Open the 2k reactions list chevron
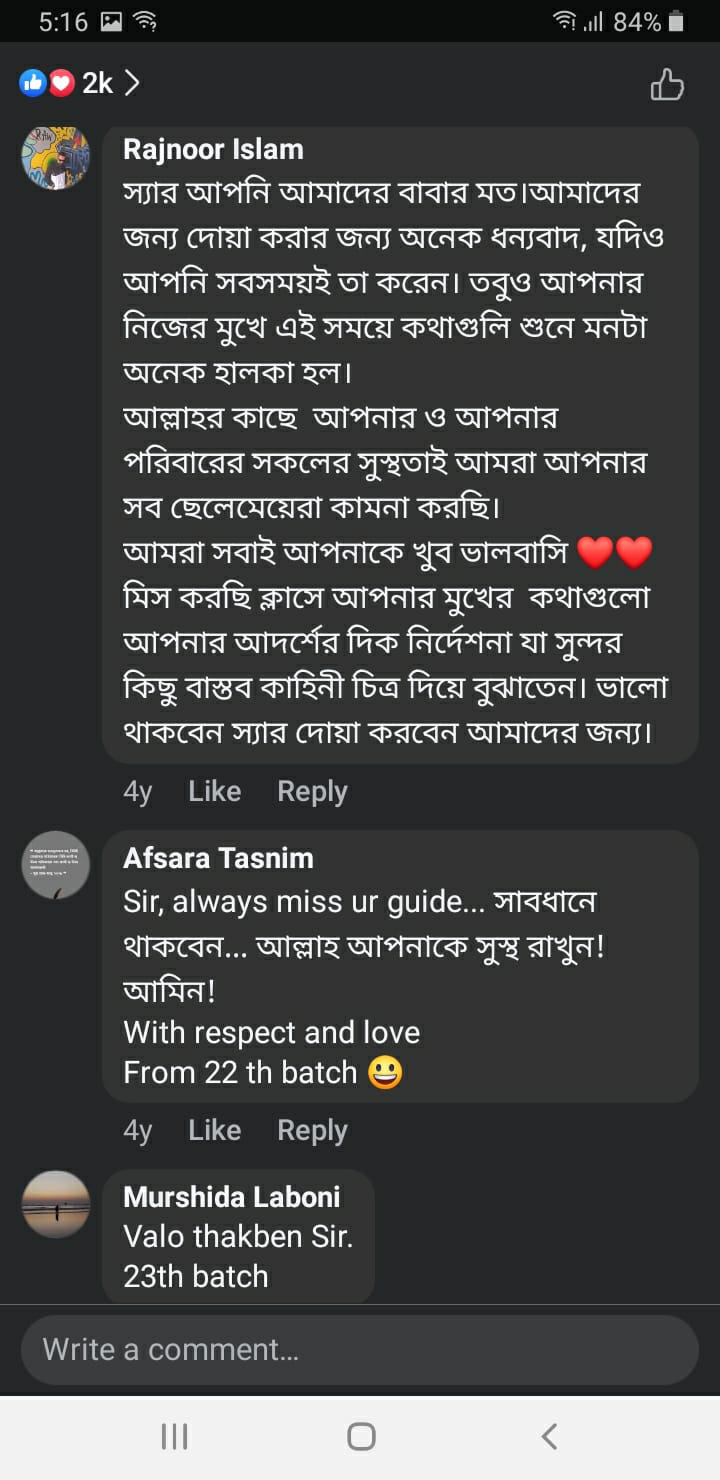The width and height of the screenshot is (720, 1480). coord(132,84)
